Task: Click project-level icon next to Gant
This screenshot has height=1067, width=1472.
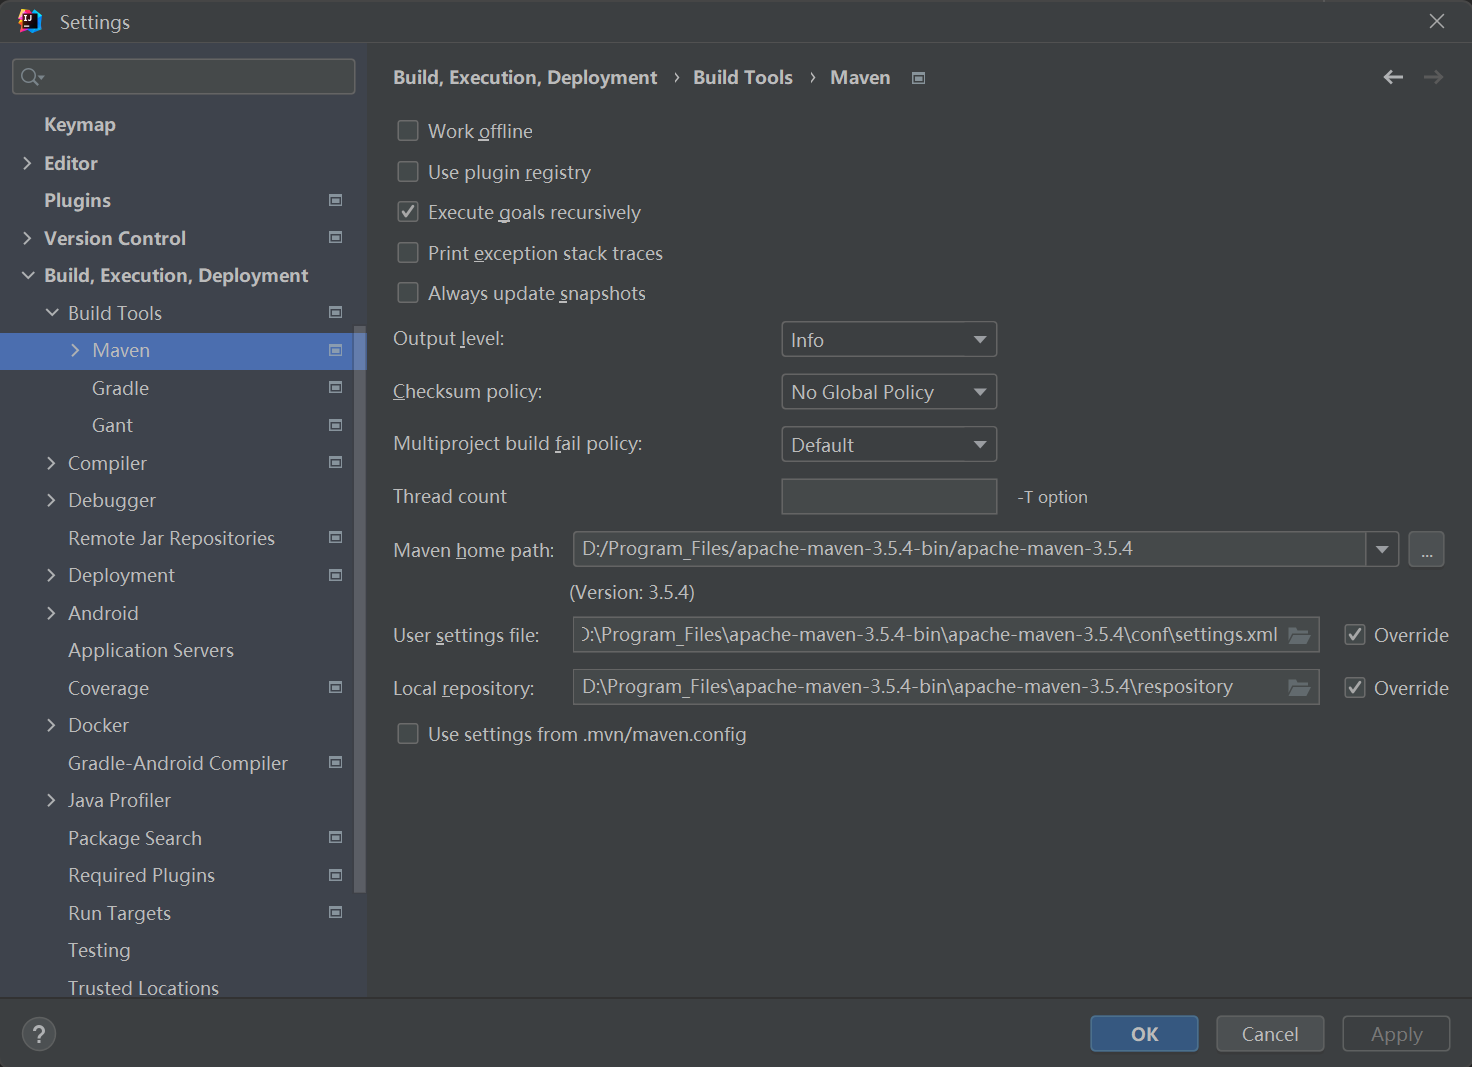Action: 336,425
